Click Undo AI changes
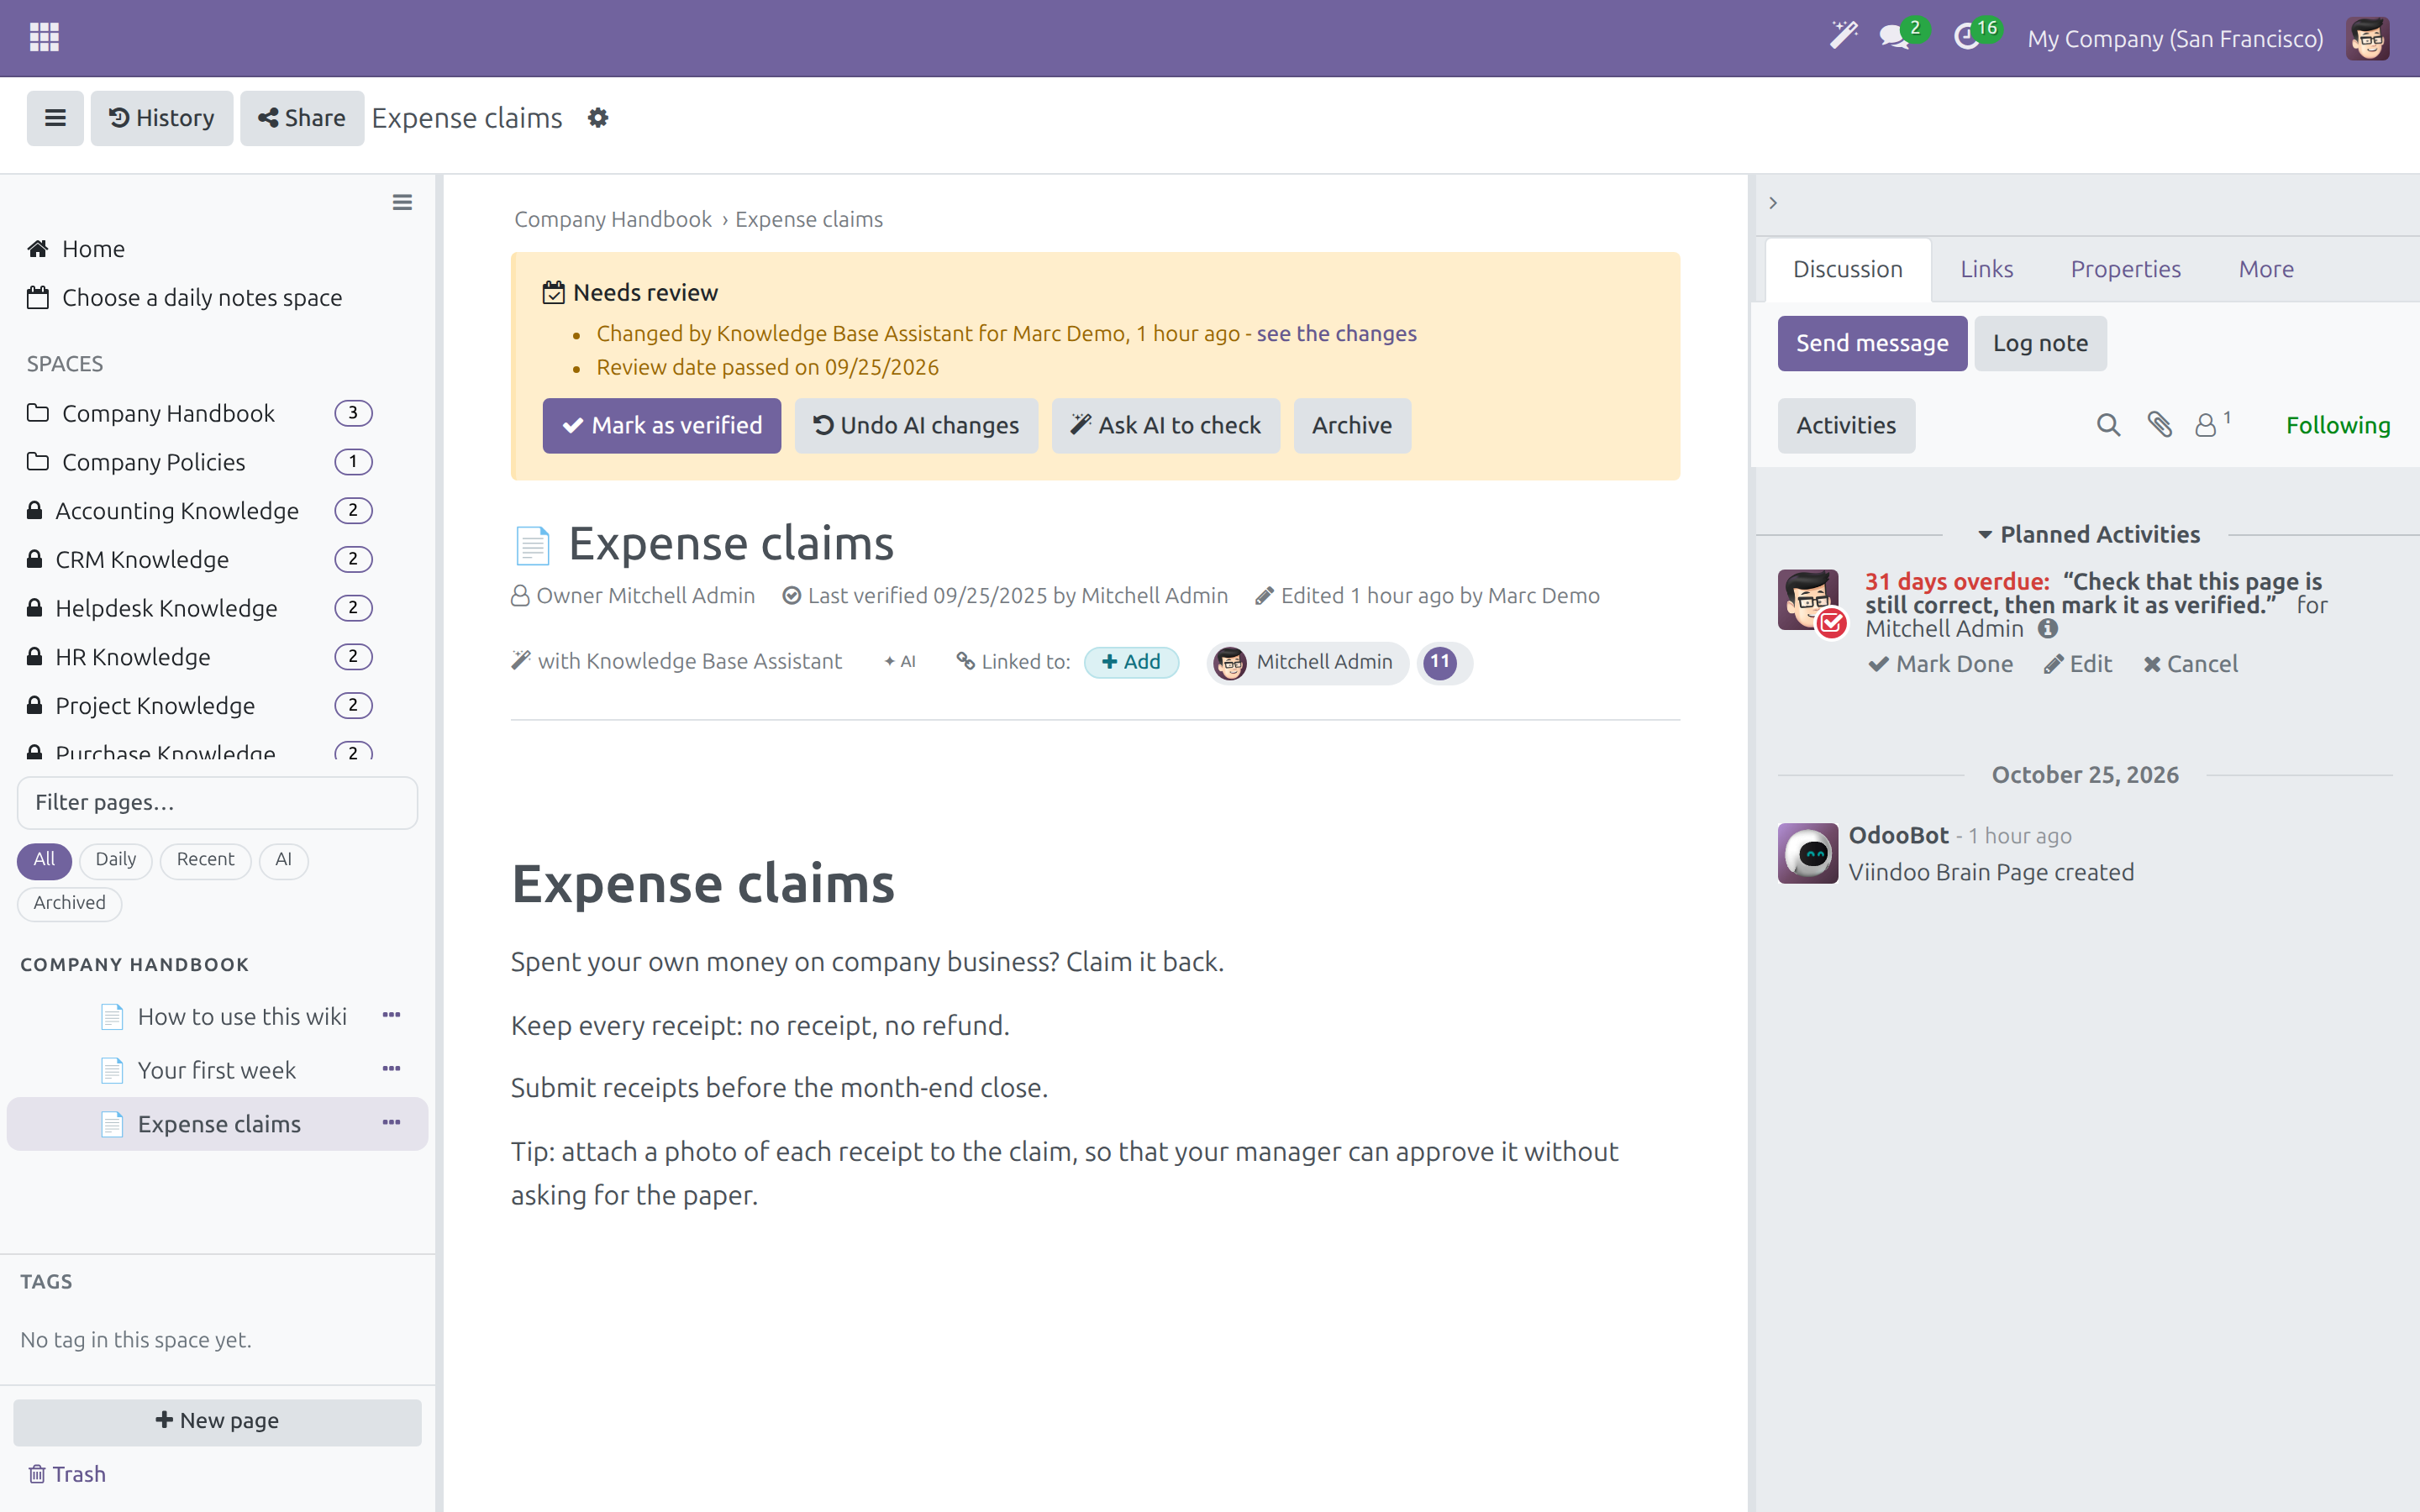Image resolution: width=2420 pixels, height=1512 pixels. point(916,426)
